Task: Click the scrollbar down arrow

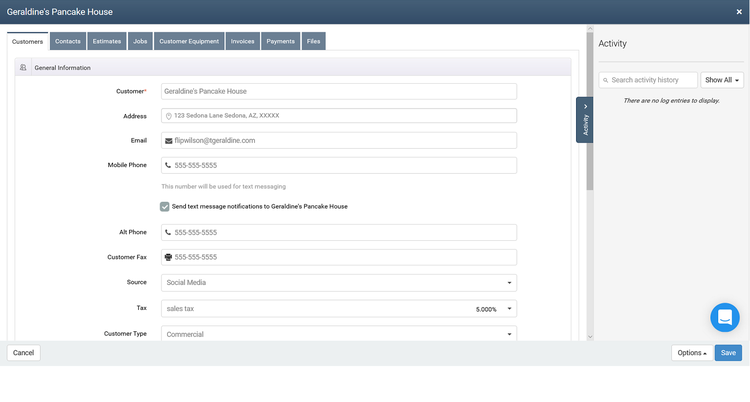Action: tap(590, 337)
